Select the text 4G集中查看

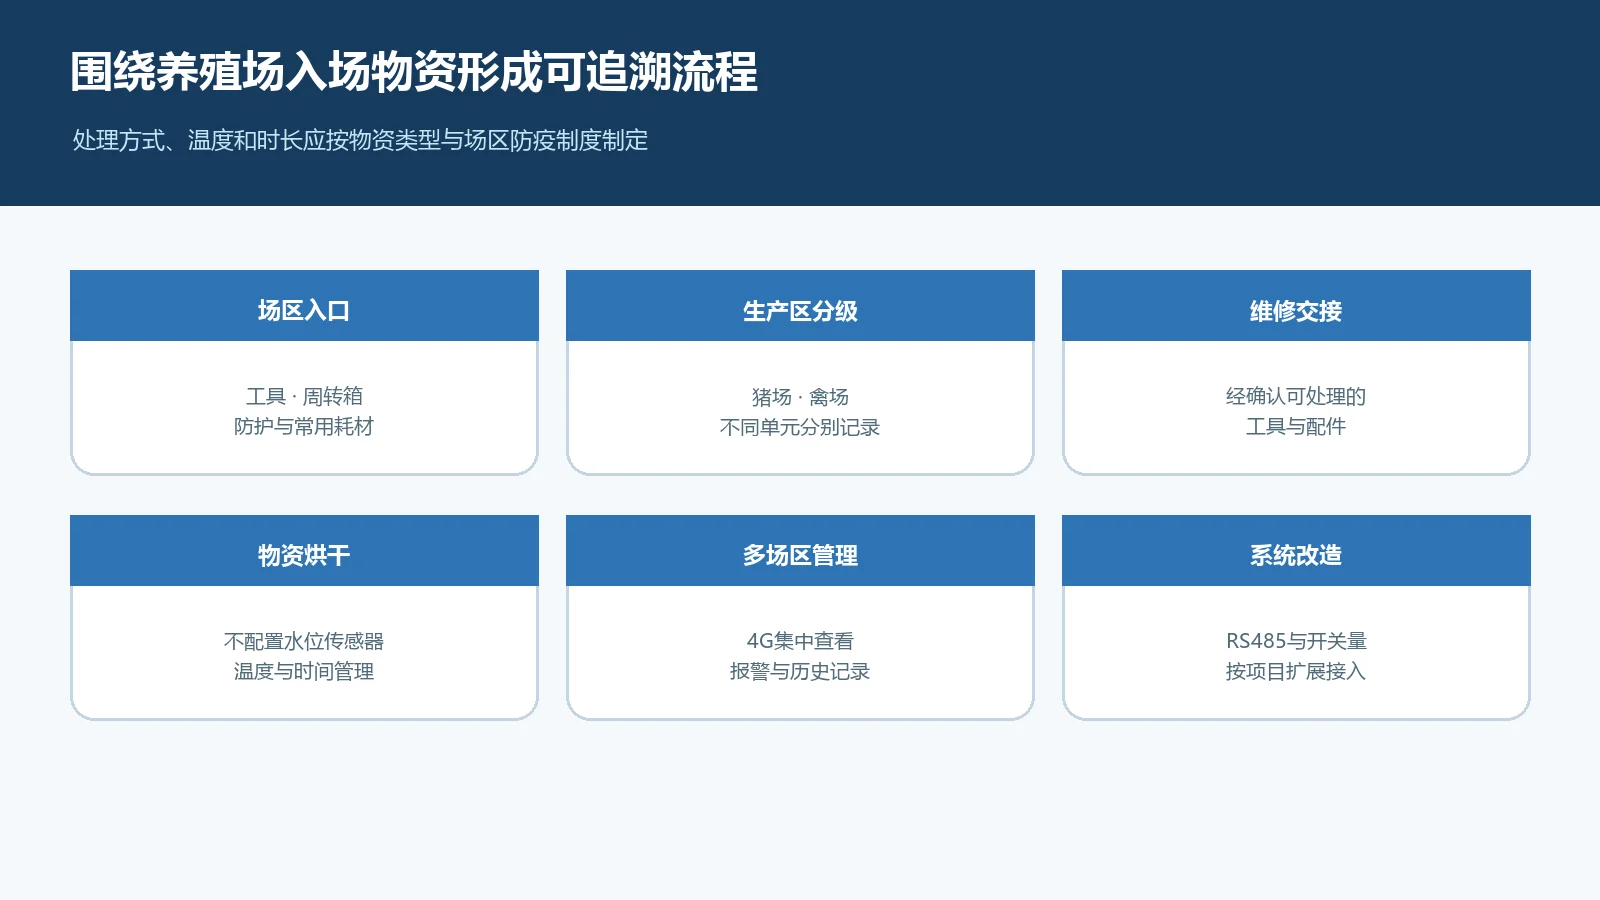coord(800,641)
